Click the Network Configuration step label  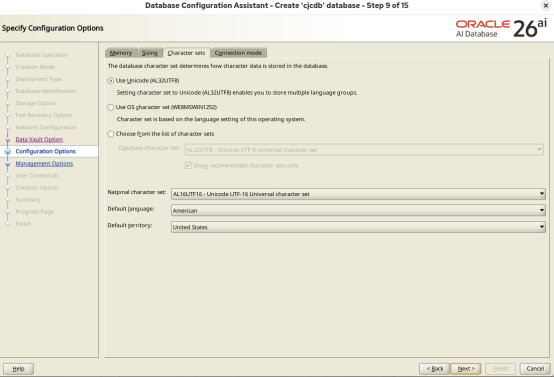[46, 127]
